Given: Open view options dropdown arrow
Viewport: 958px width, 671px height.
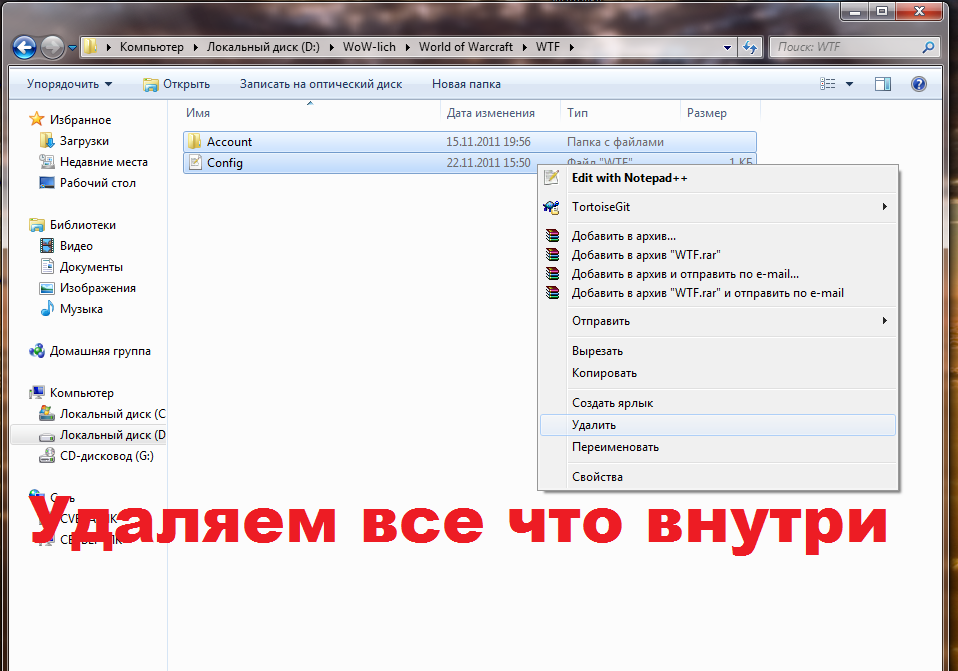Looking at the screenshot, I should coord(849,84).
